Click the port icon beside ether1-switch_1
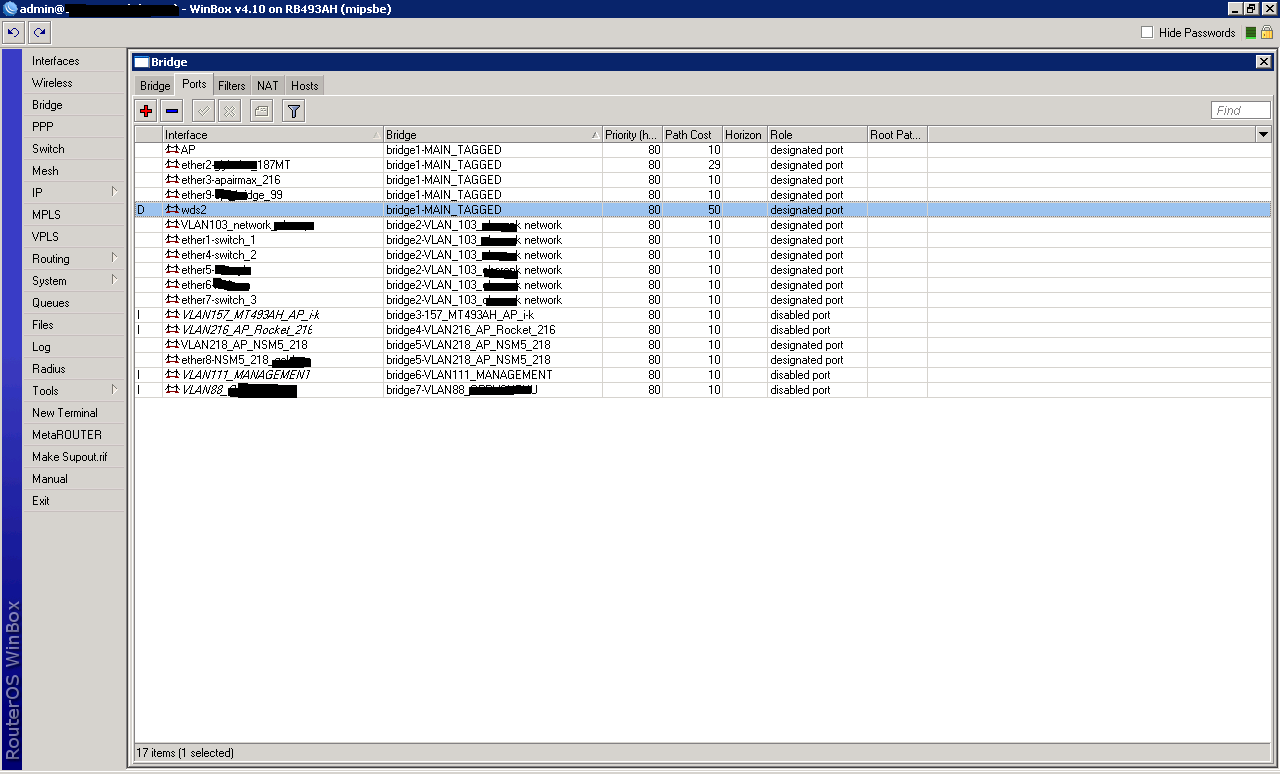Screen dimensions: 1280x774 point(172,240)
